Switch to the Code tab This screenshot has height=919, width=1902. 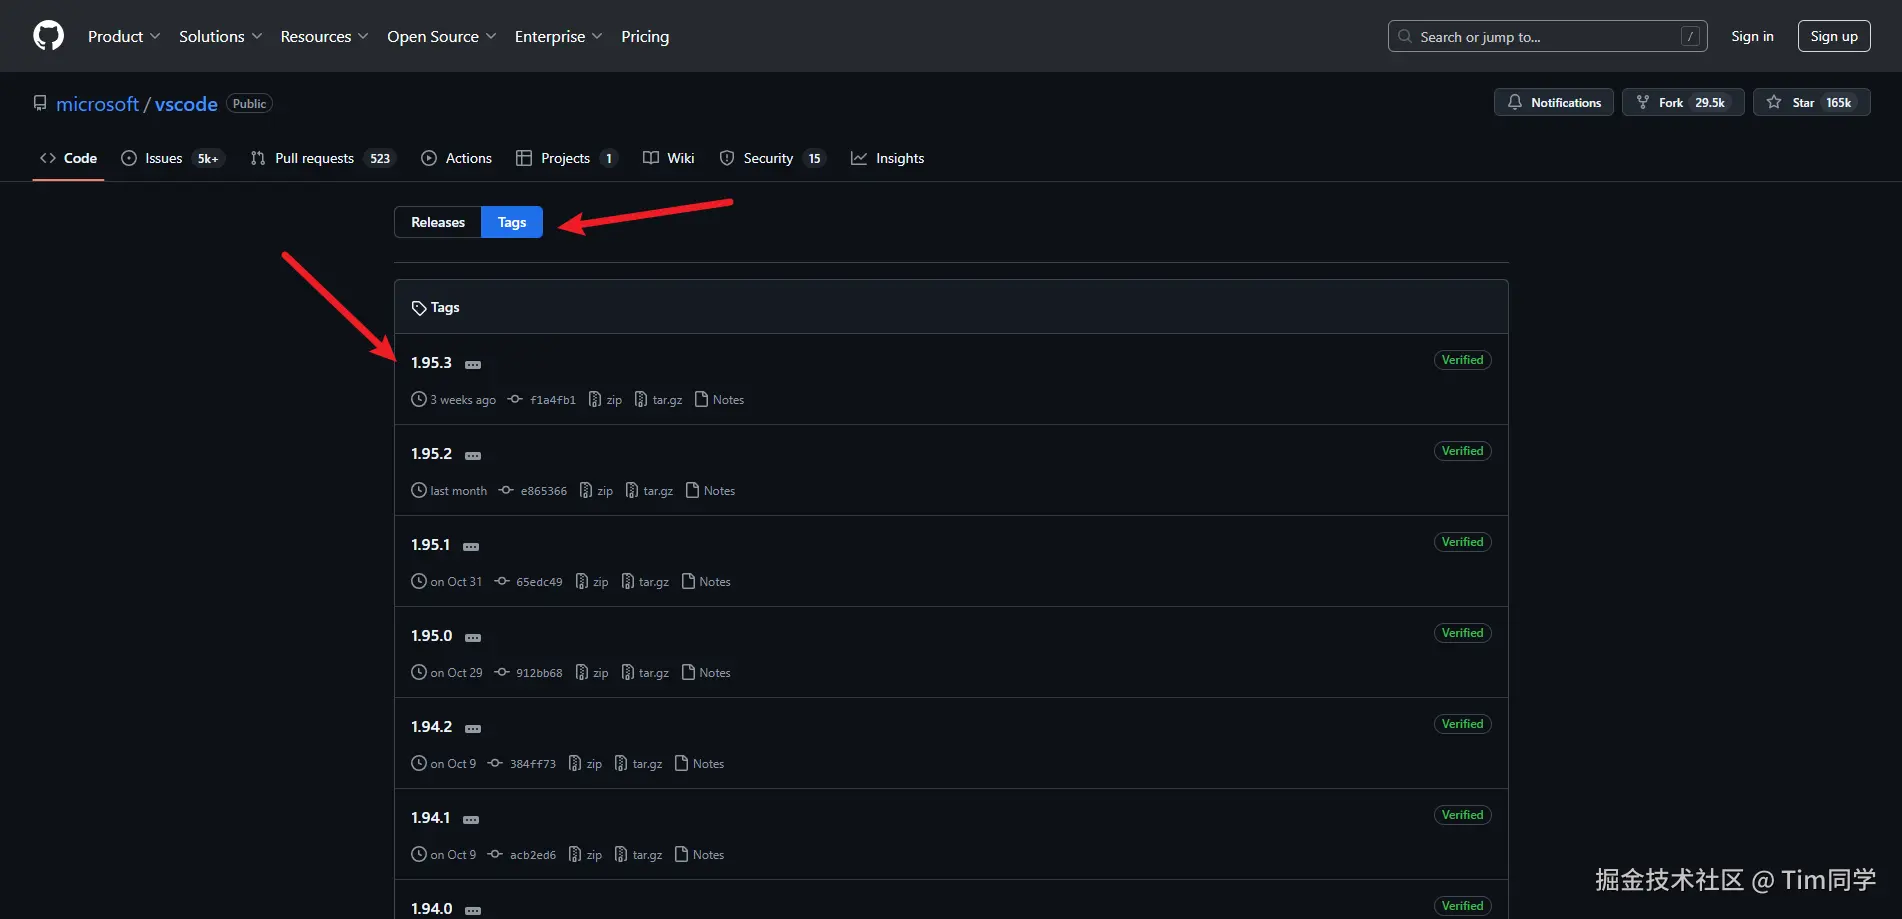[68, 158]
